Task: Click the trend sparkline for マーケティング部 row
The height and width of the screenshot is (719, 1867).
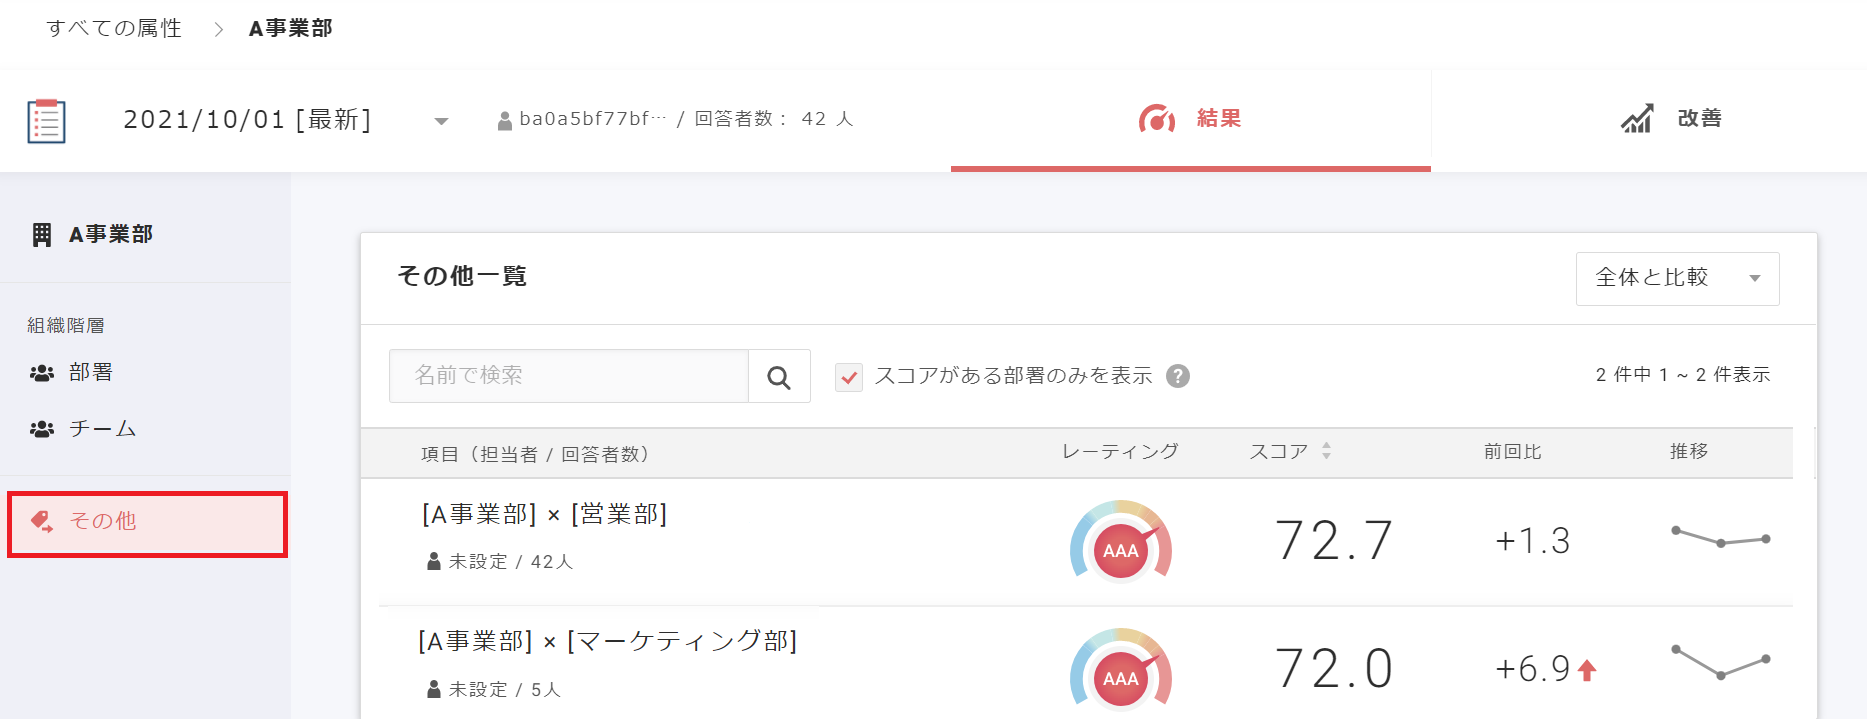Action: (1720, 662)
